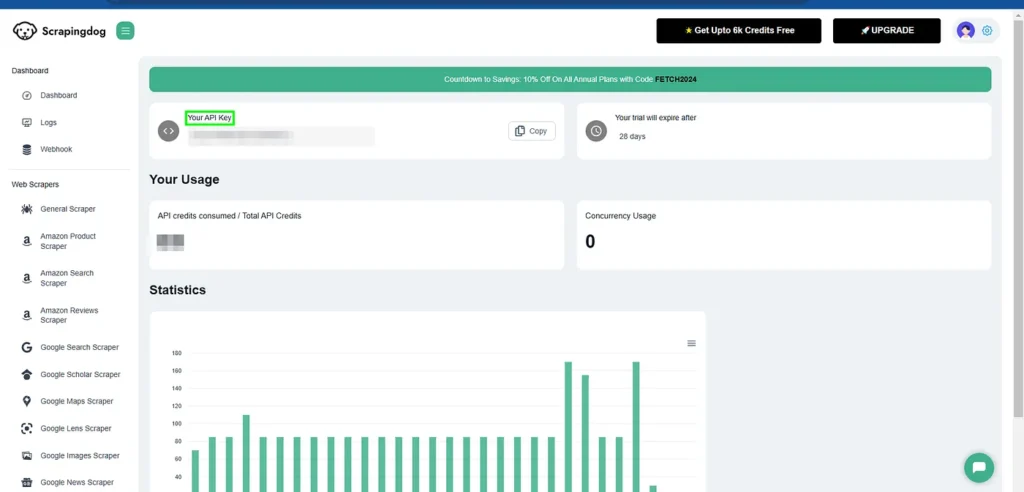Open the settings gear icon

click(x=987, y=31)
